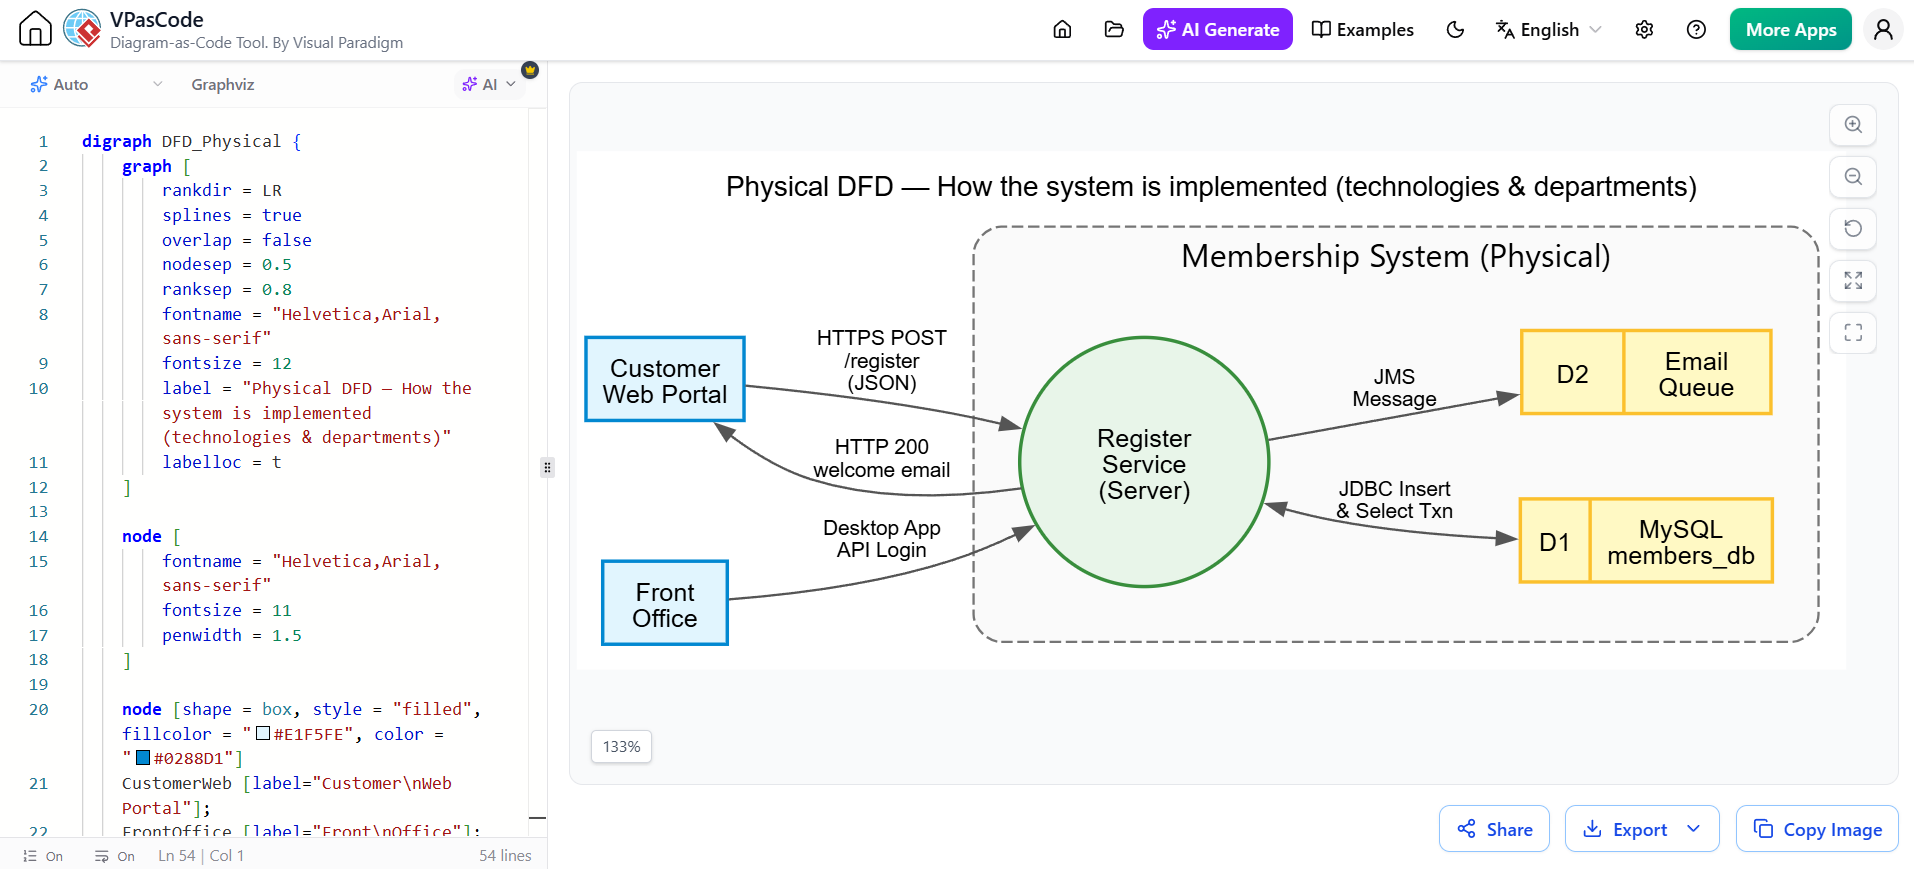
Task: Click the help question mark icon
Action: pyautogui.click(x=1696, y=29)
